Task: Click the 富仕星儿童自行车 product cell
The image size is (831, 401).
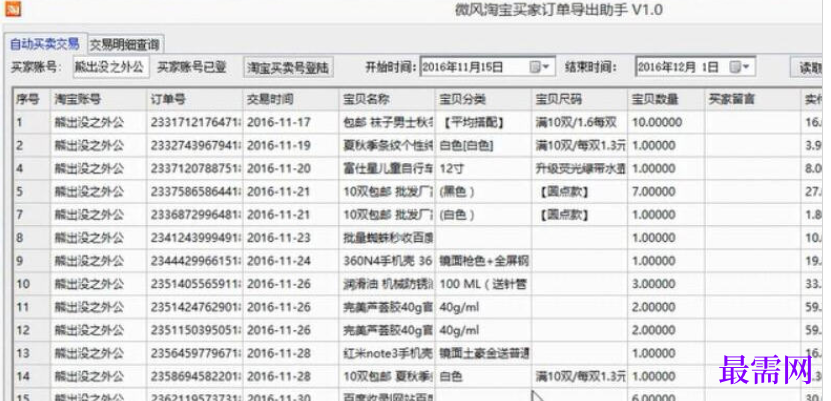Action: tap(386, 169)
